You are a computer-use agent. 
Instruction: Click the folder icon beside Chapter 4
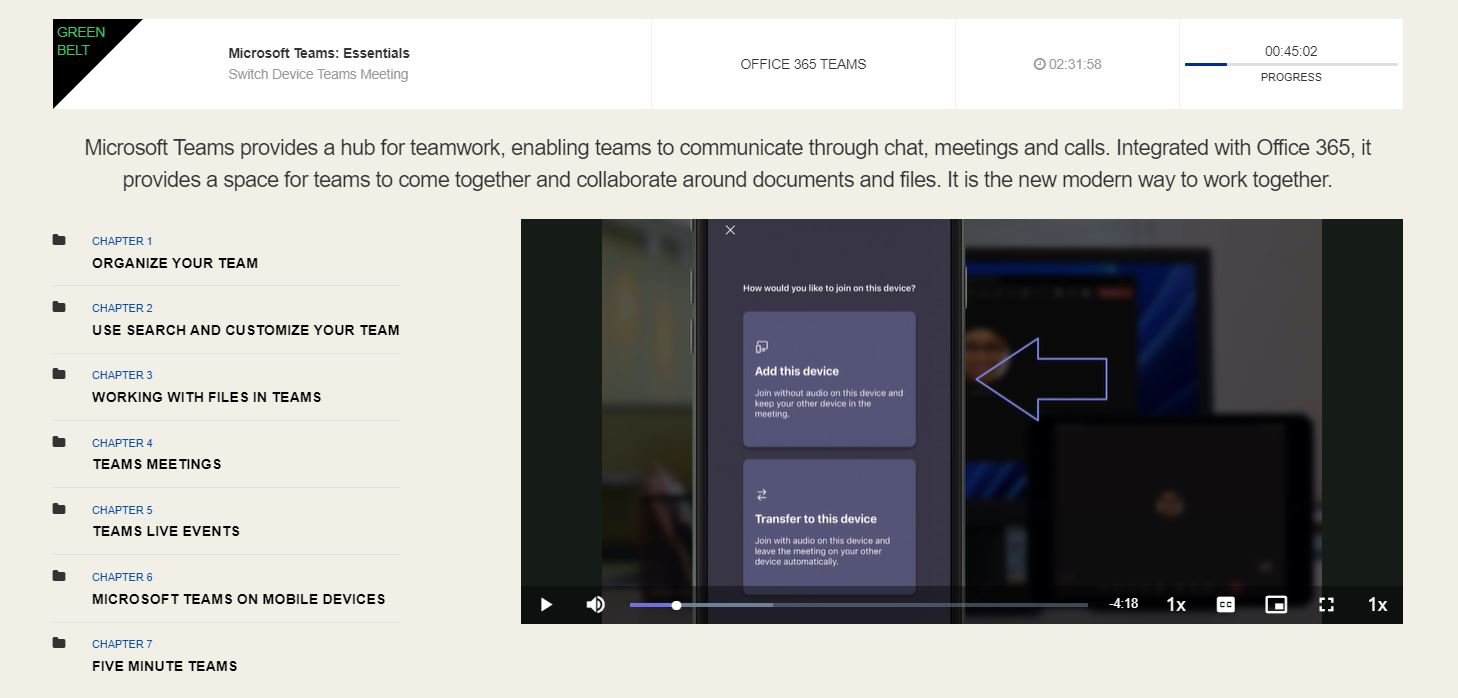click(59, 442)
